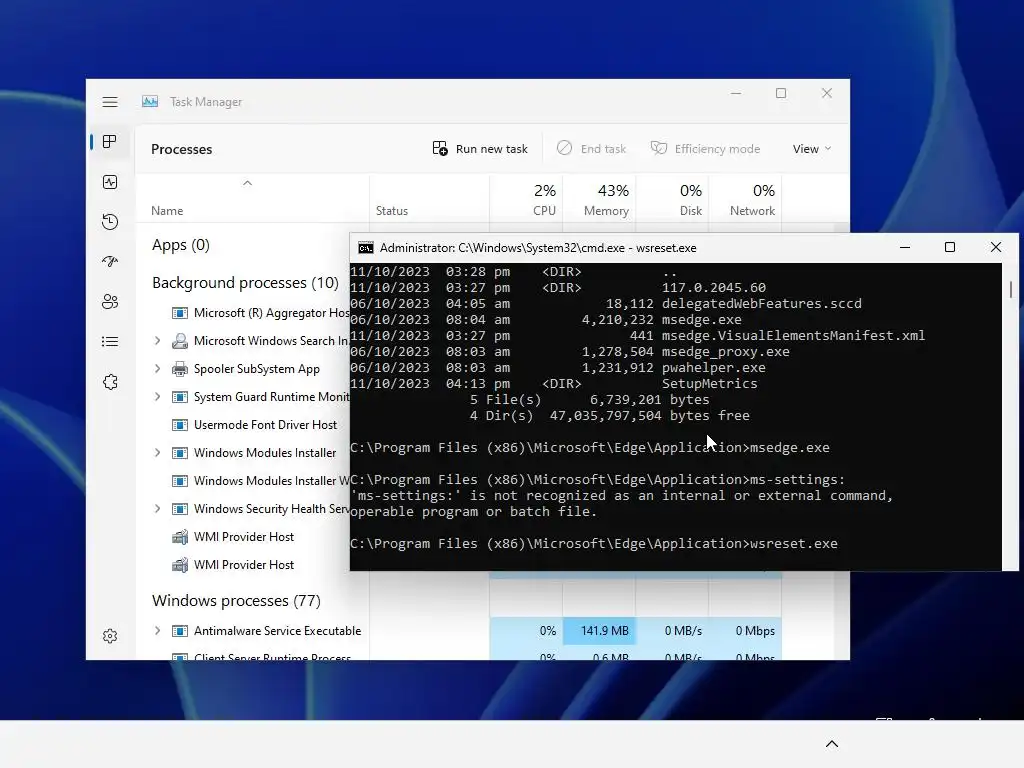This screenshot has width=1024, height=768.
Task: Expand System Guard Runtime Monitor row
Action: pyautogui.click(x=157, y=397)
